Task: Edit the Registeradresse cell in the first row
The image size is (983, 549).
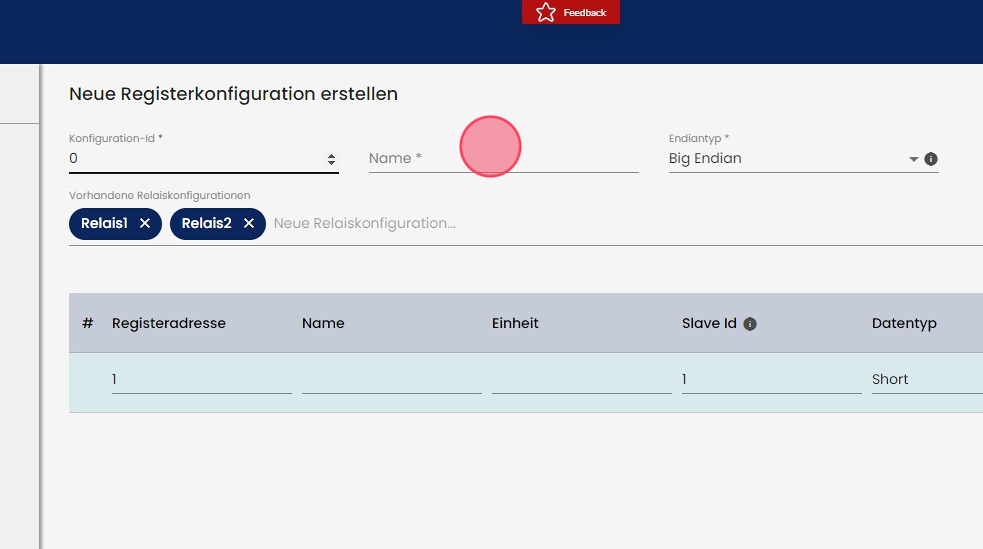Action: [201, 380]
